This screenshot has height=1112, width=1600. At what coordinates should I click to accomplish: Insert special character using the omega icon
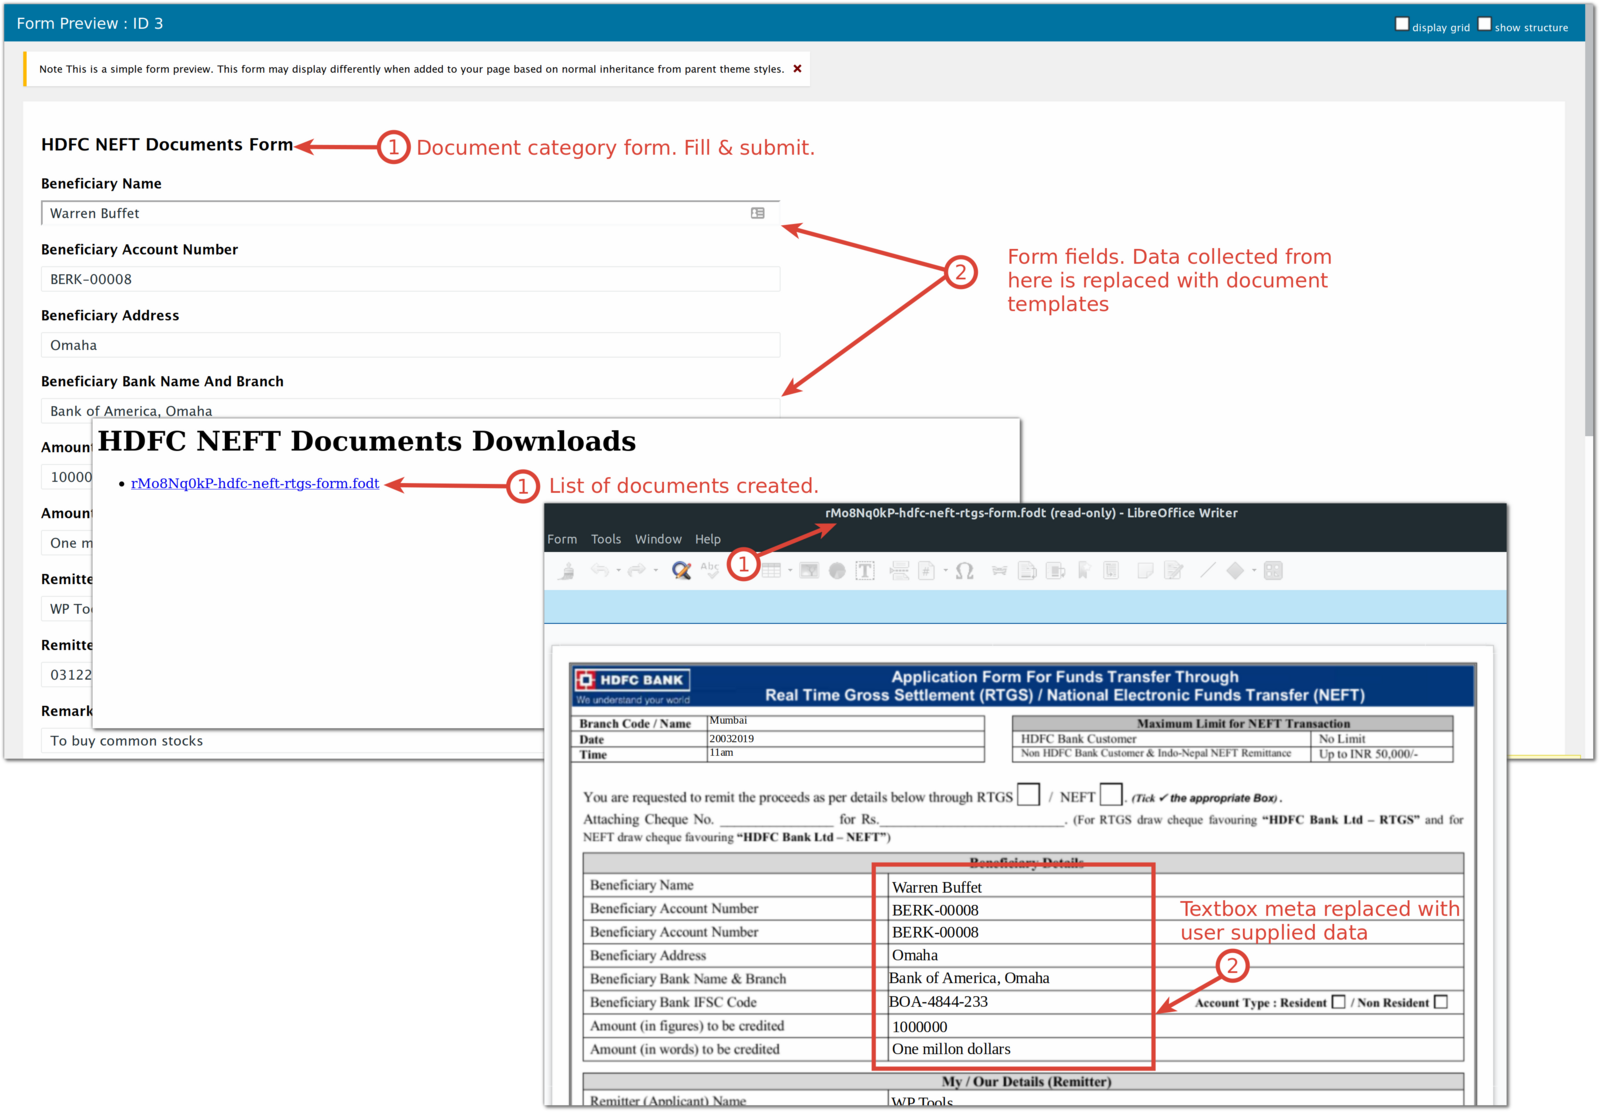pos(964,570)
